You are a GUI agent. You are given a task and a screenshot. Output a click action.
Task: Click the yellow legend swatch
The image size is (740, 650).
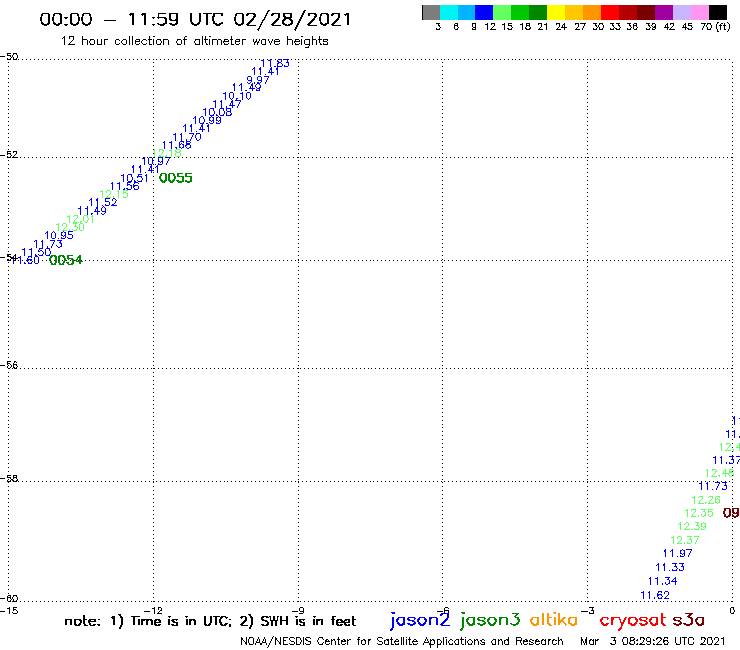tap(556, 12)
